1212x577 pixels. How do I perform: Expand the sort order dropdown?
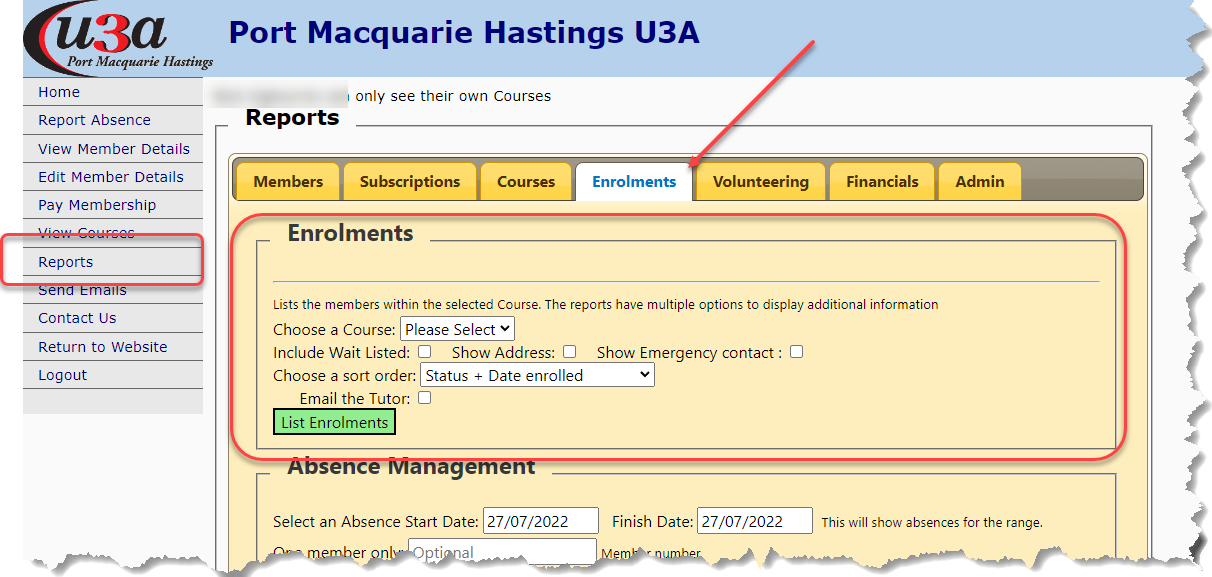(537, 375)
